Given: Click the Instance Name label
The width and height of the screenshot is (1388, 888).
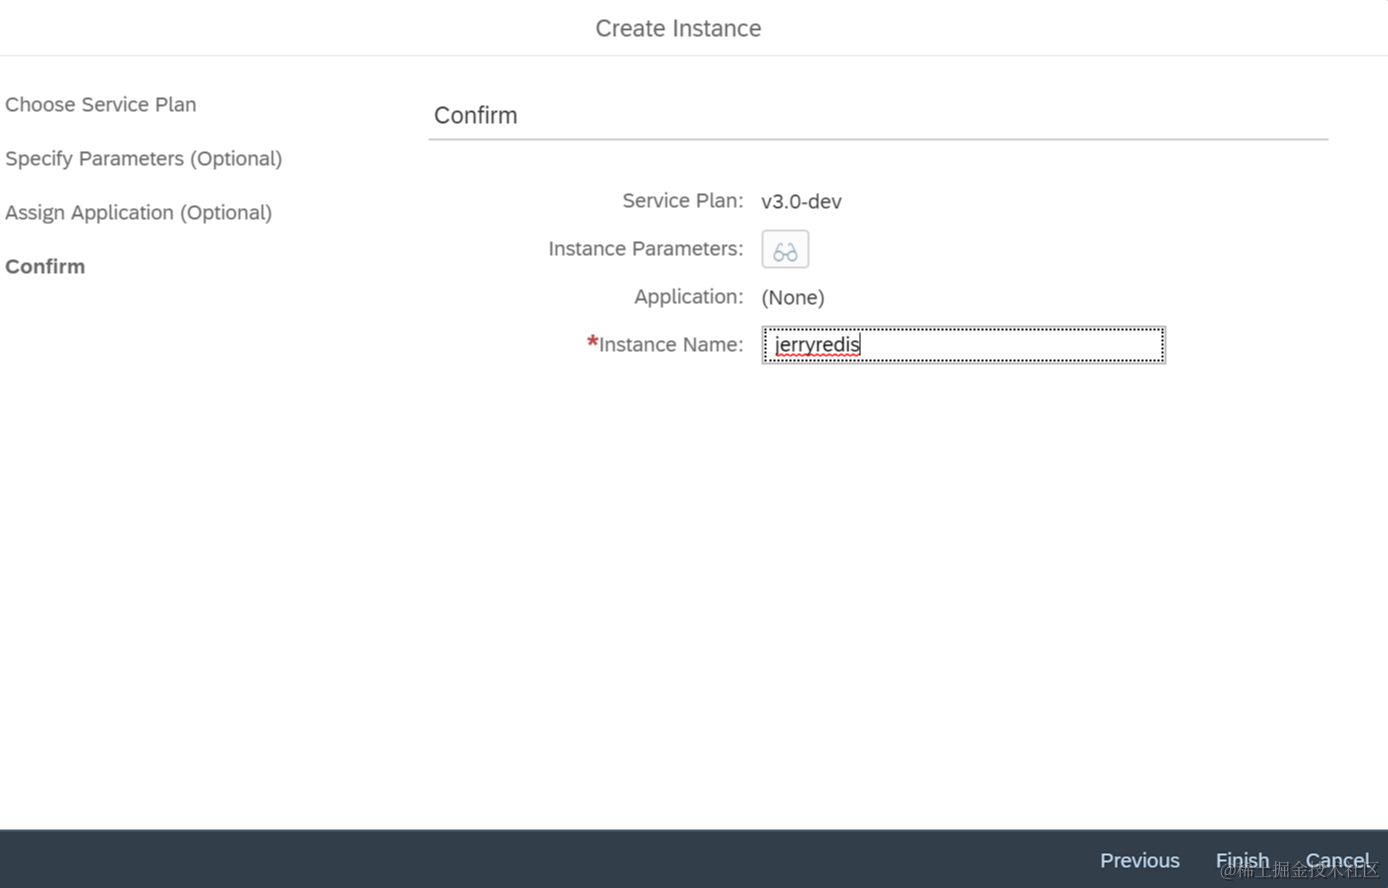Looking at the screenshot, I should [671, 344].
